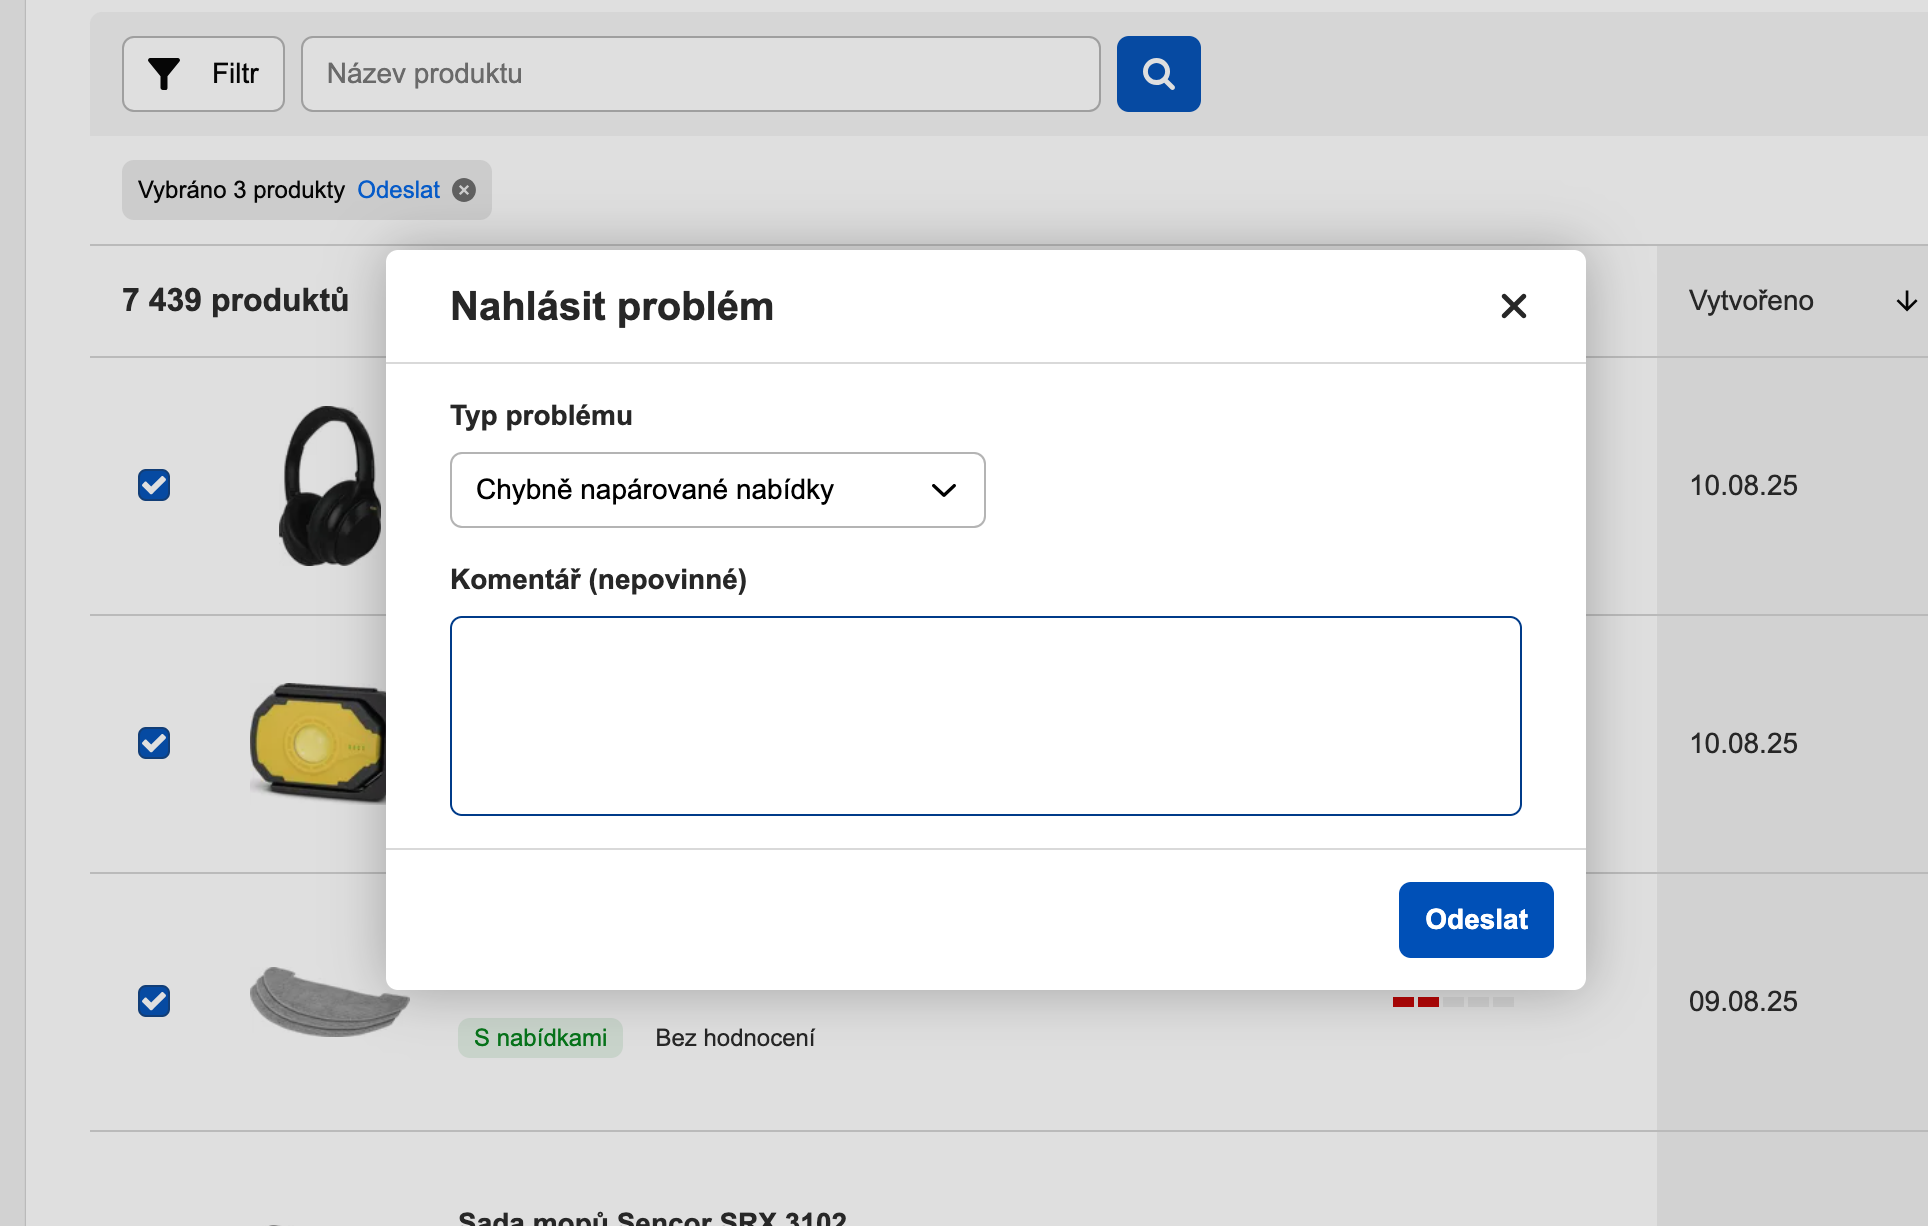Open the Typ problému dropdown
The height and width of the screenshot is (1226, 1928).
tap(716, 490)
